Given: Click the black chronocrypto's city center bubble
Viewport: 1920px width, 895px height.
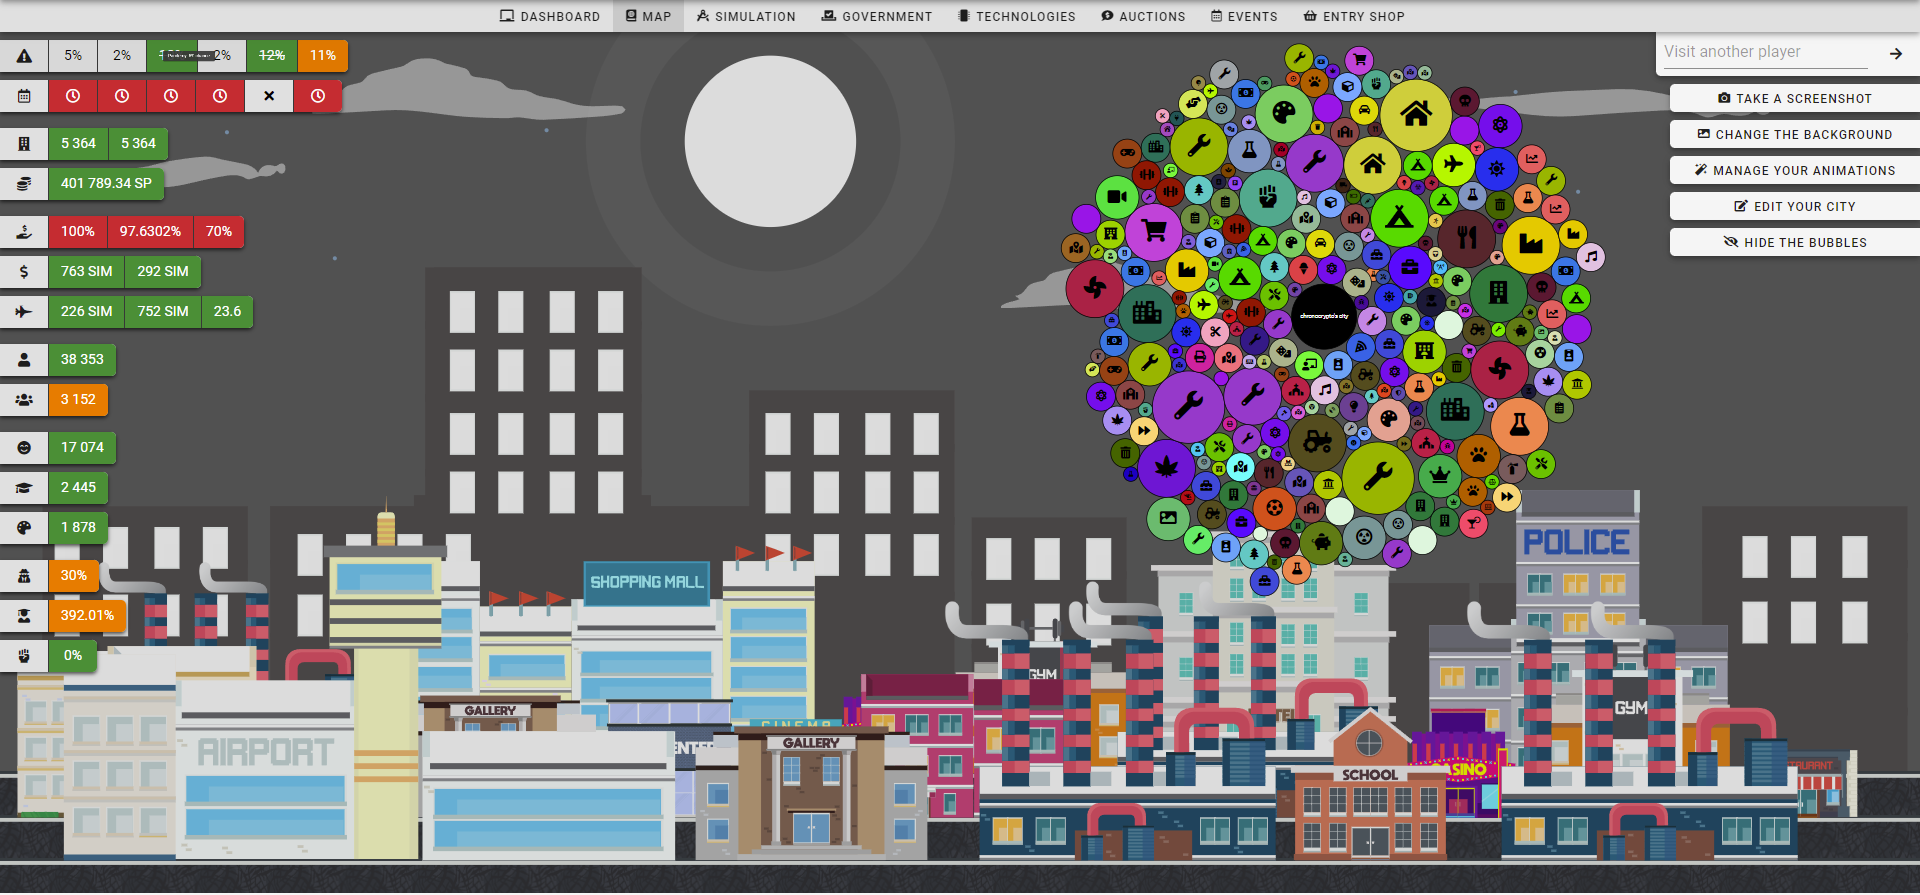Looking at the screenshot, I should [1324, 316].
